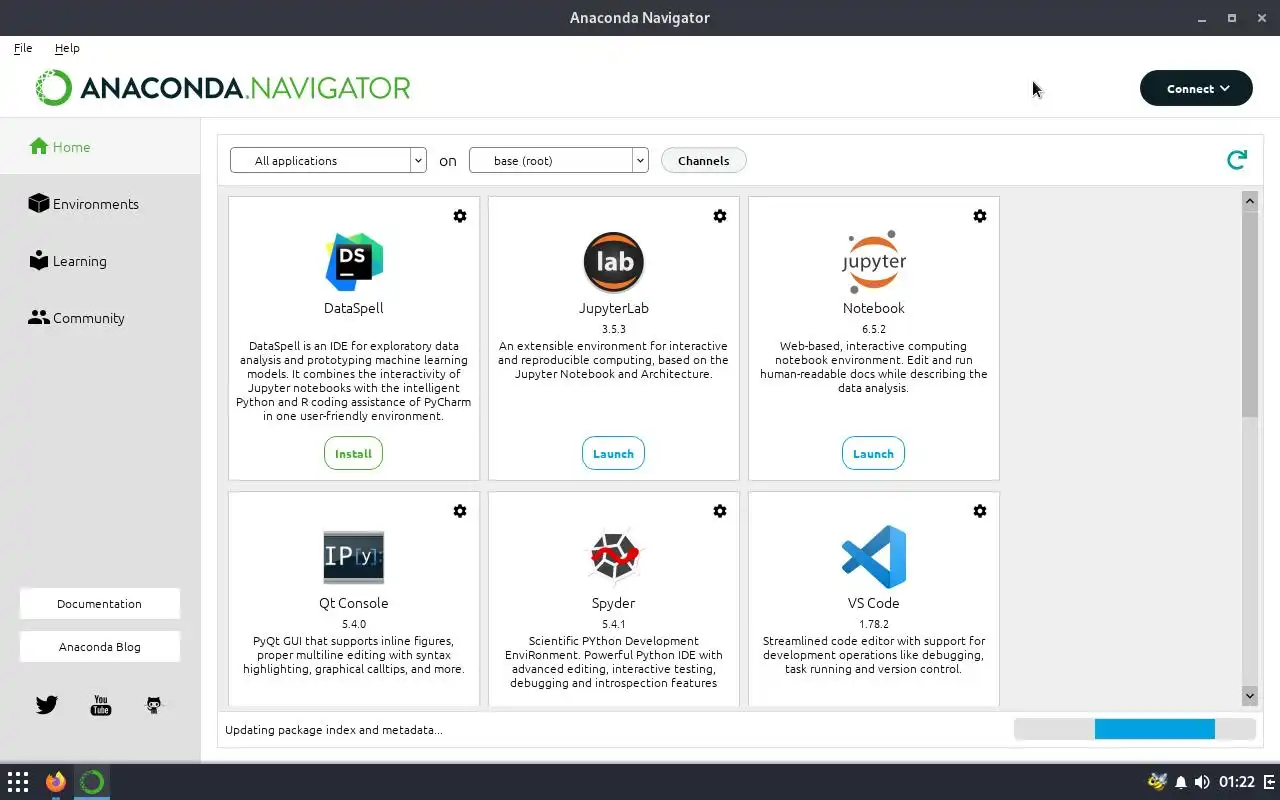1280x800 pixels.
Task: Open the Qt Console tile settings gear
Action: [x=460, y=511]
